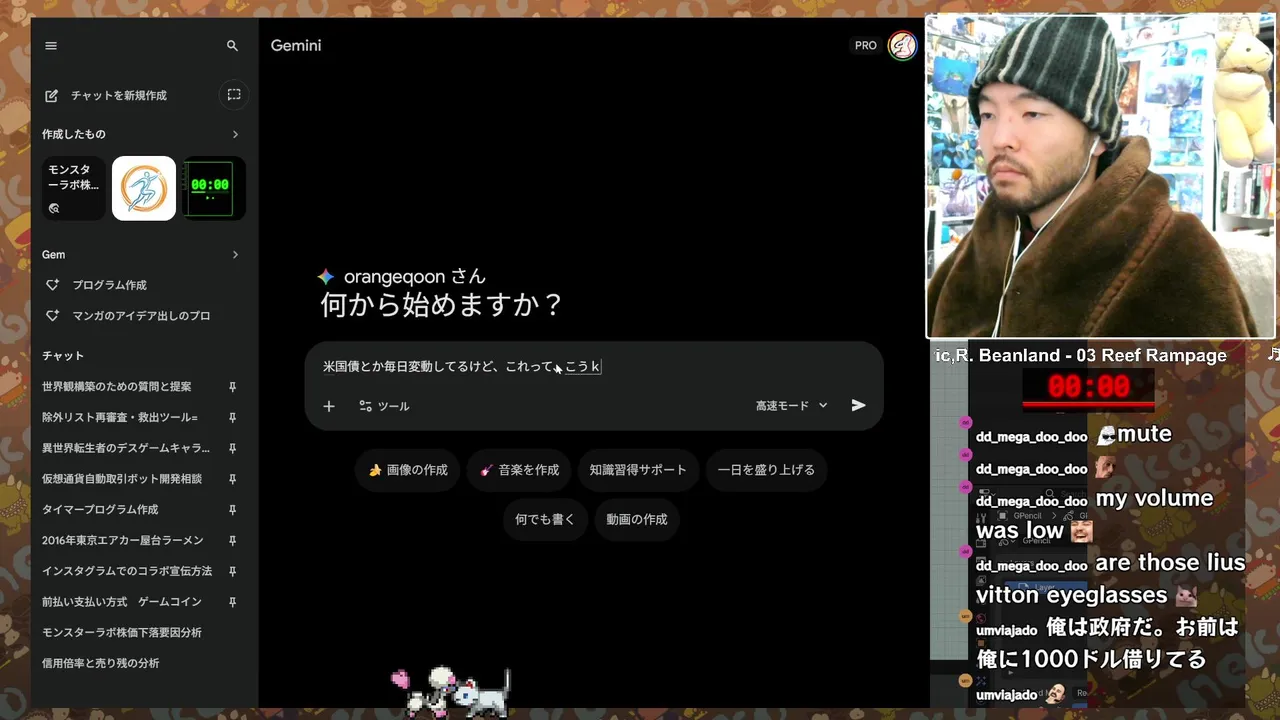Viewport: 1280px width, 720px height.
Task: Open モンスターラボ株 creation card
Action: tap(74, 188)
